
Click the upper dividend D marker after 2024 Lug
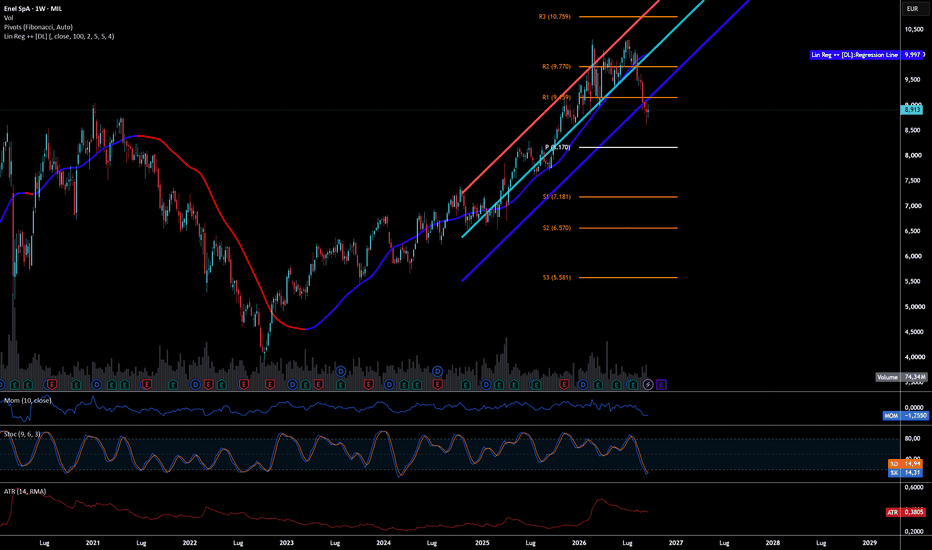(x=437, y=372)
